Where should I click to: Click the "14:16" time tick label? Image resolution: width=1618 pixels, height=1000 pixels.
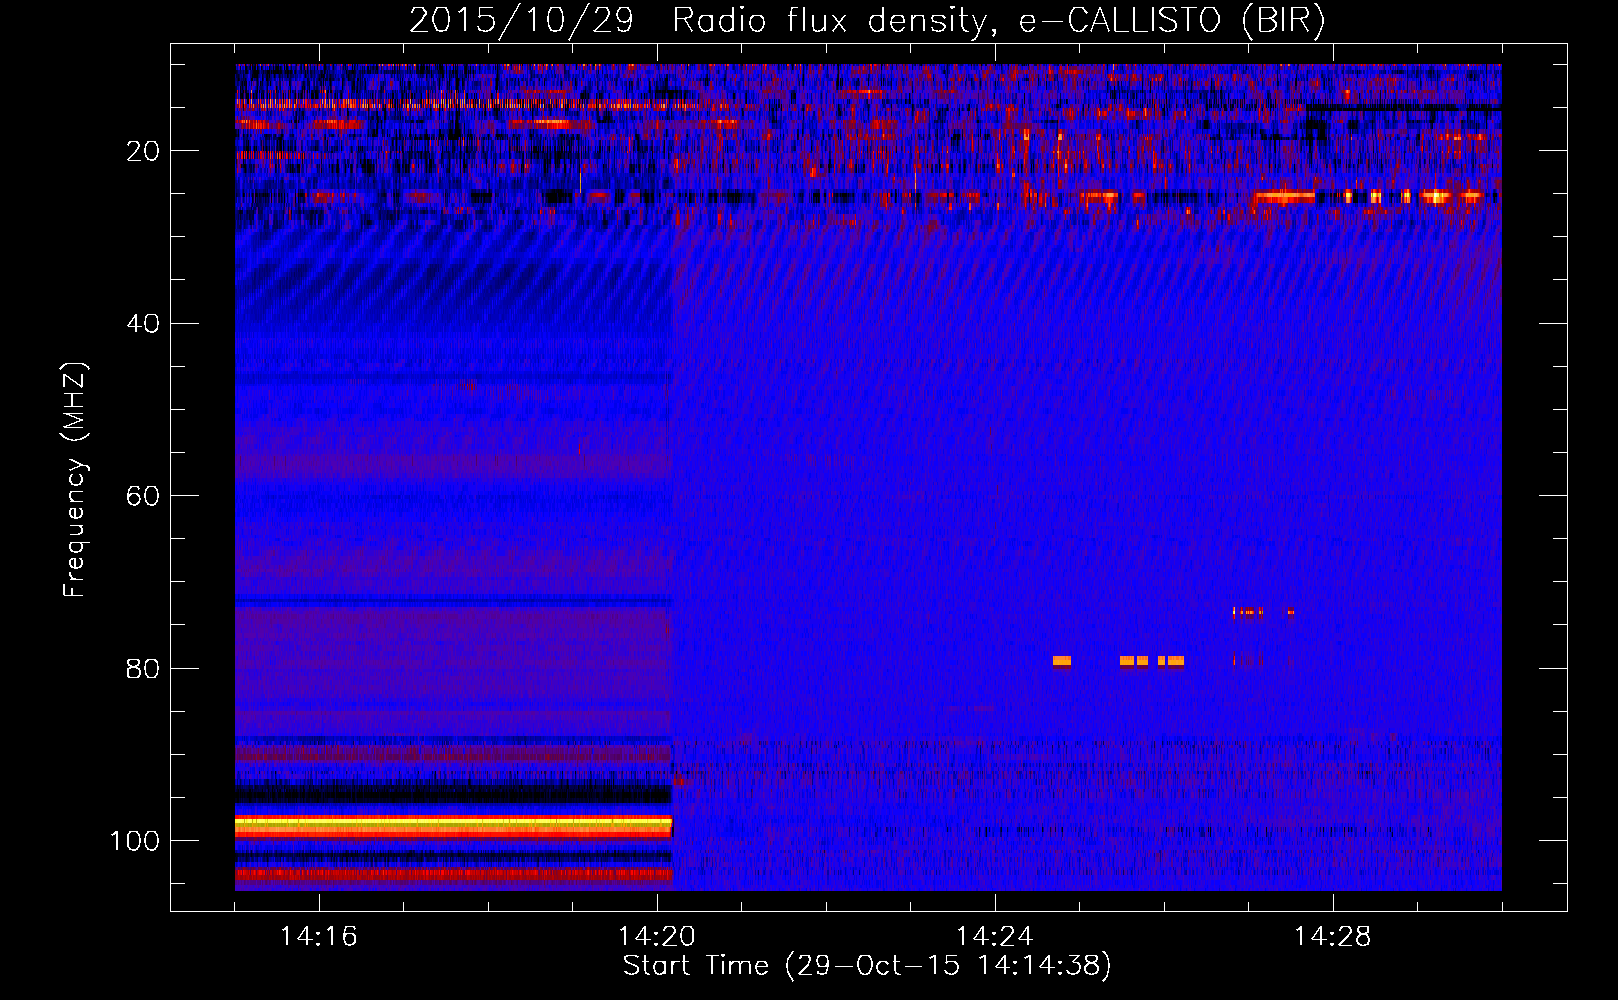tap(318, 937)
